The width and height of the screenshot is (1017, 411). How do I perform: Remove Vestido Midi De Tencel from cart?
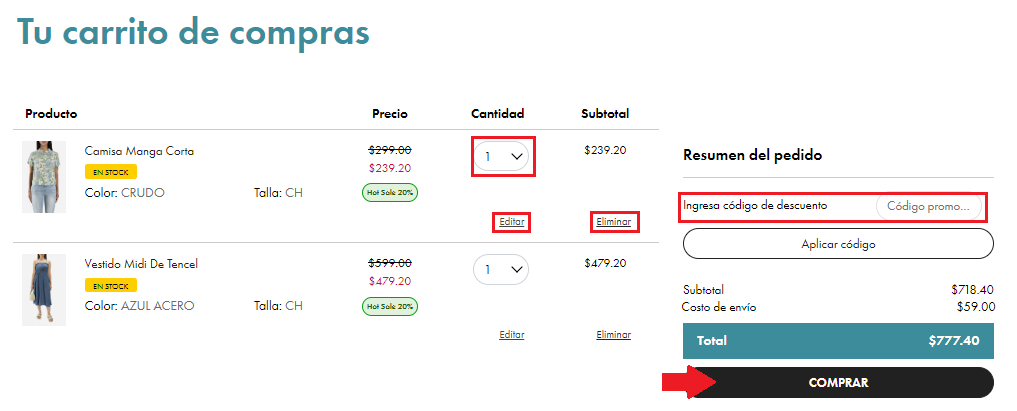click(613, 335)
